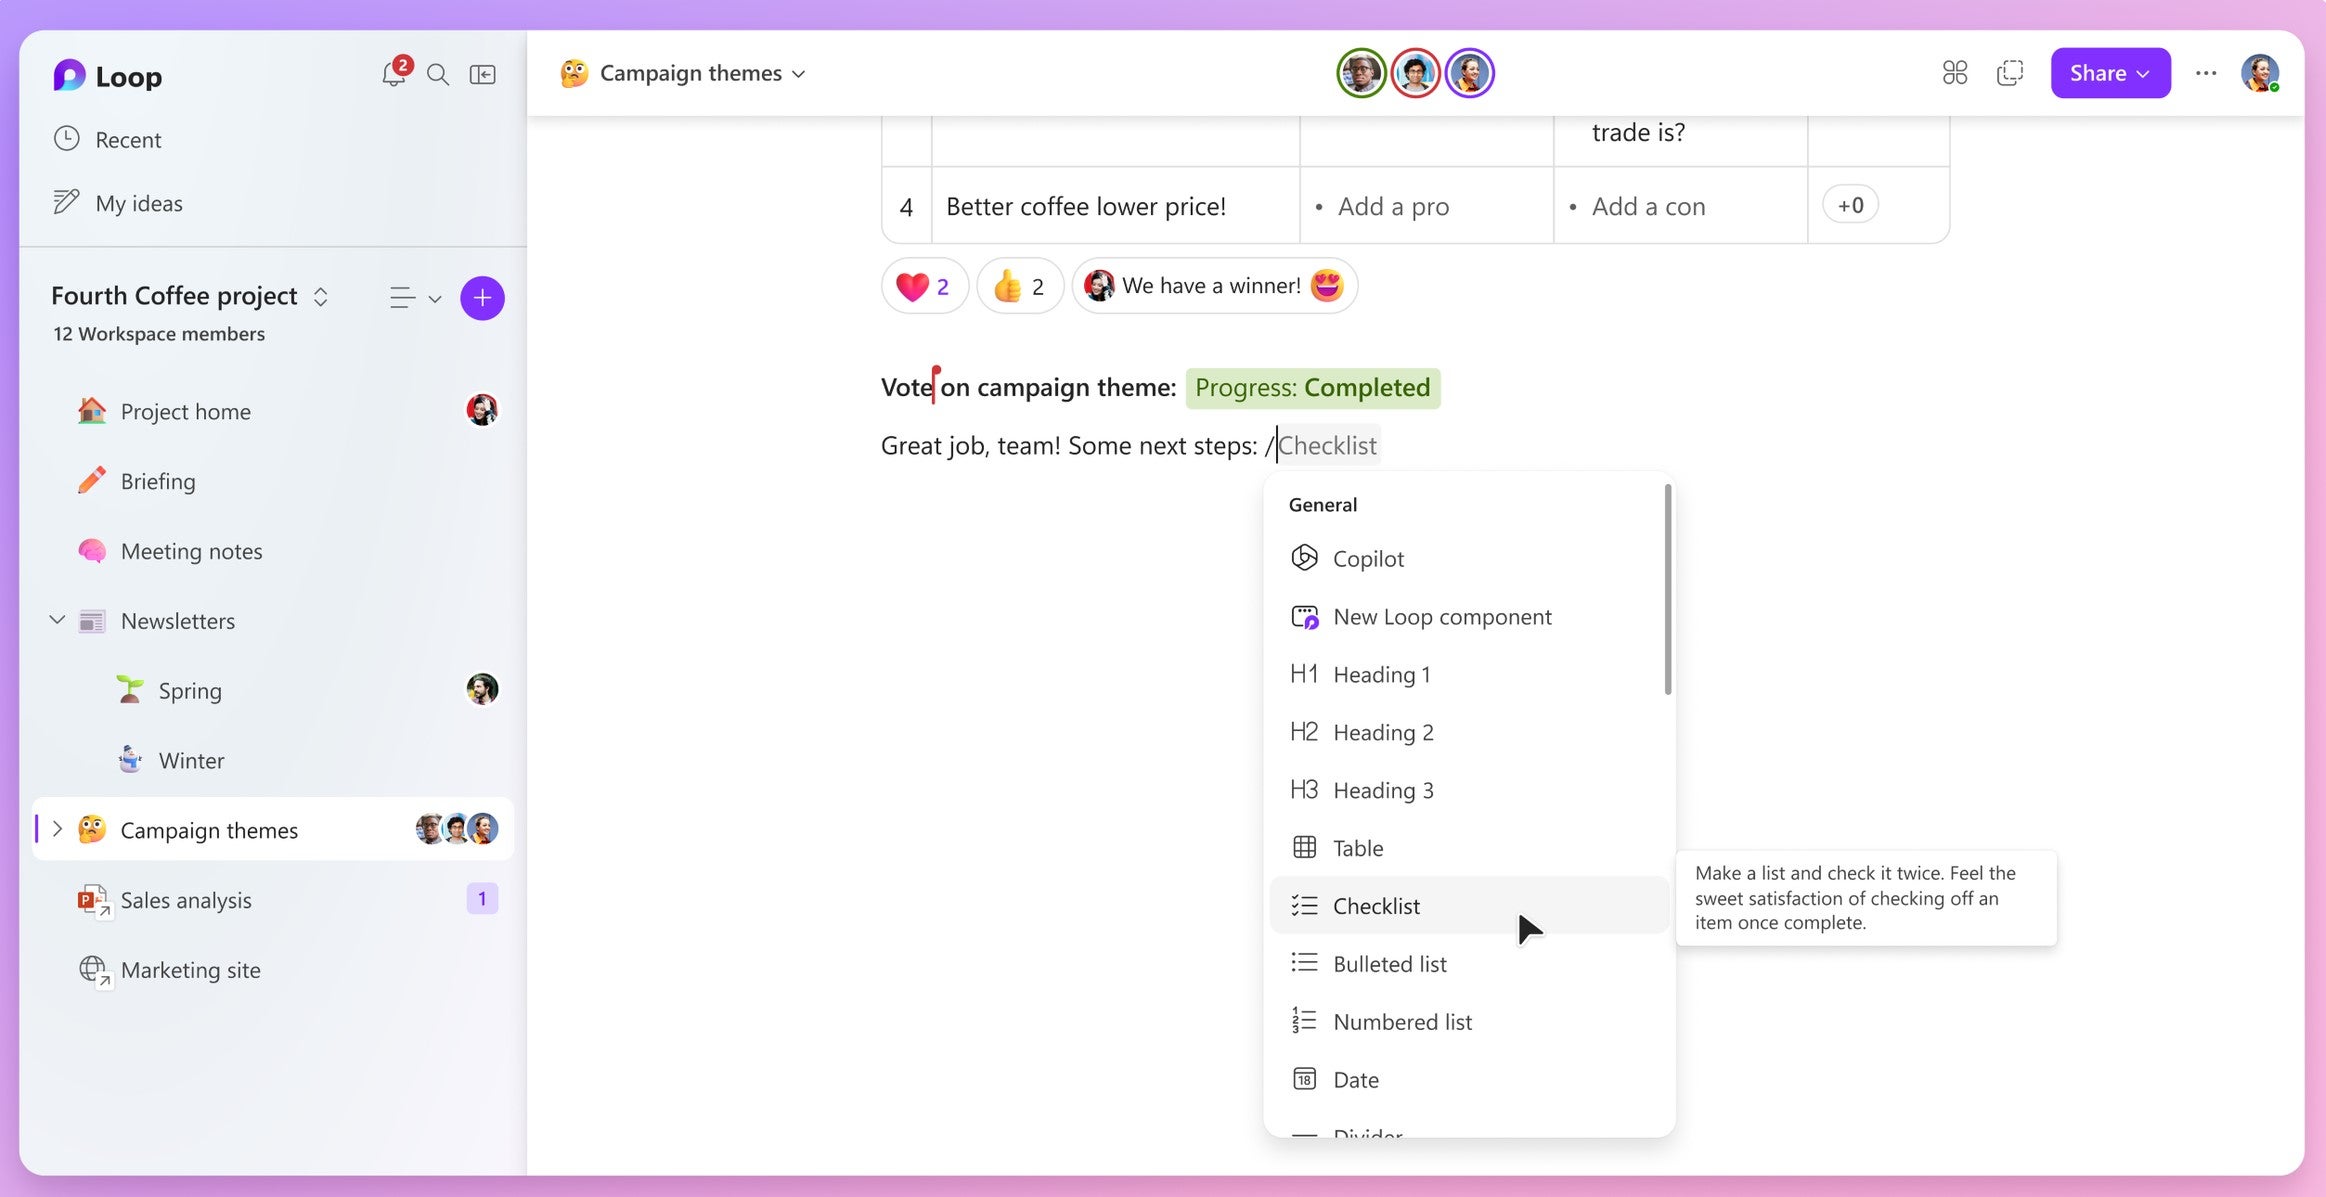Open the Campaign themes title dropdown
The width and height of the screenshot is (2326, 1197).
coord(798,73)
